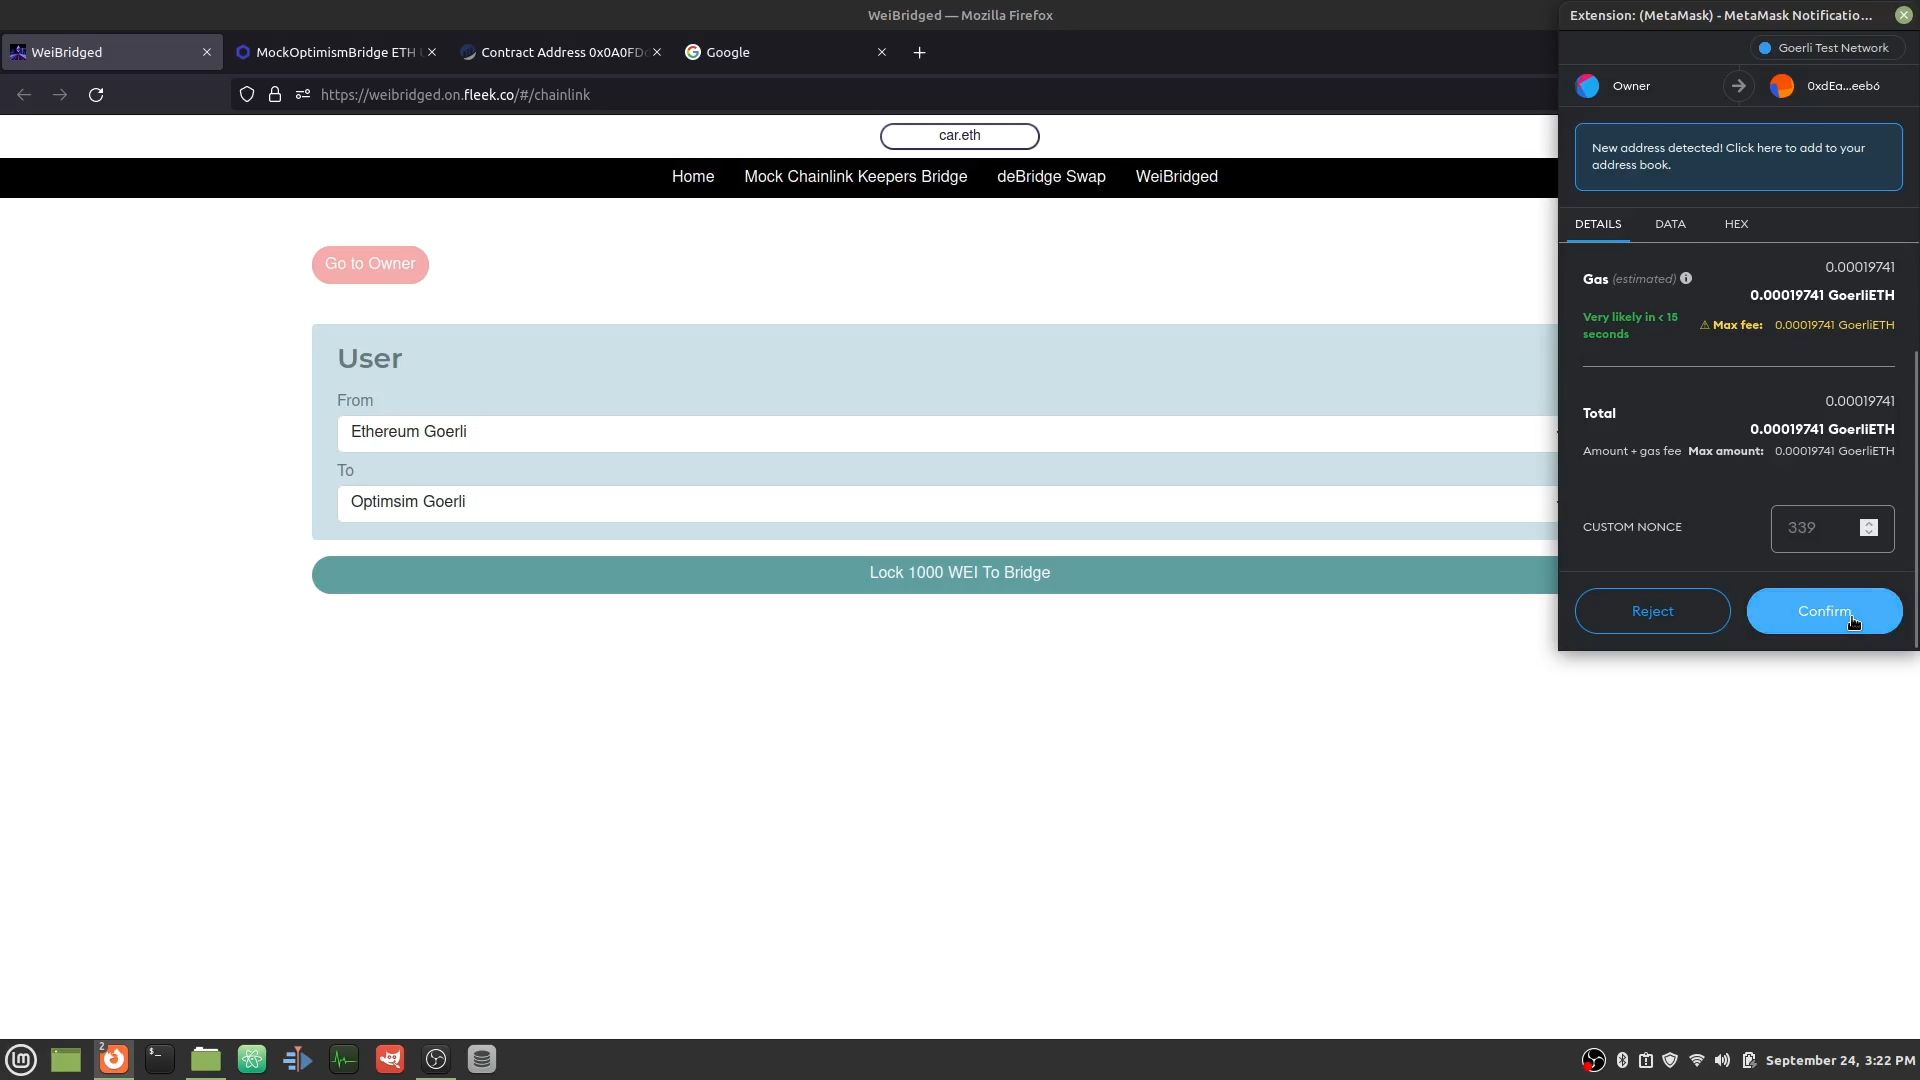Image resolution: width=1920 pixels, height=1080 pixels.
Task: Click the back navigation arrow in browser
Action: click(x=24, y=94)
